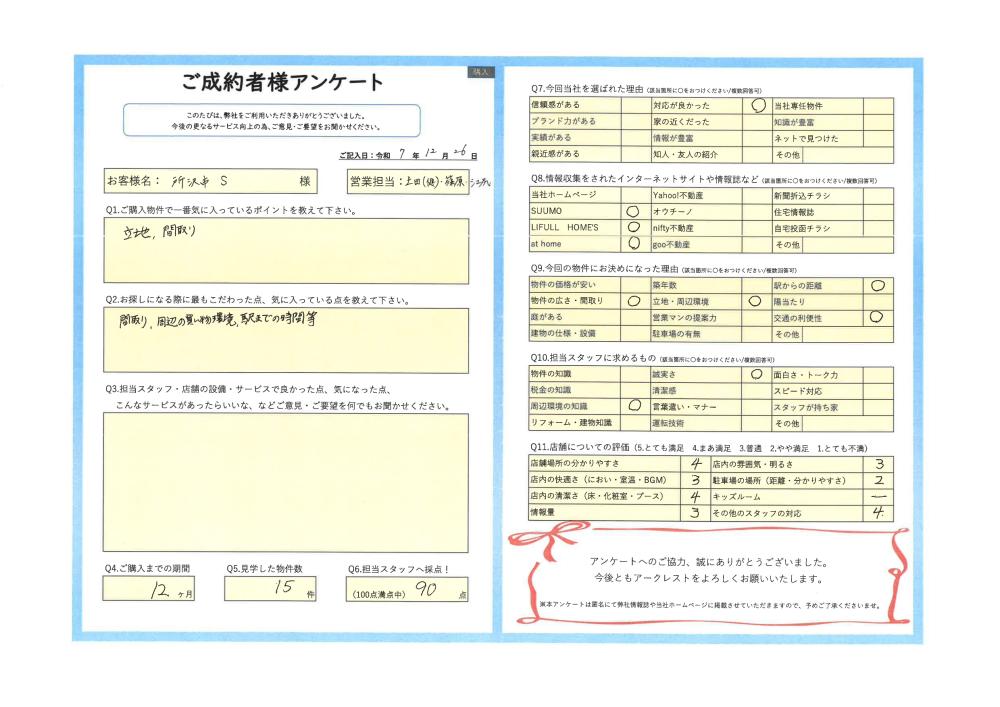Click the circle beside 立地・周辺環境
Screen dimensions: 1000x707
coord(755,301)
